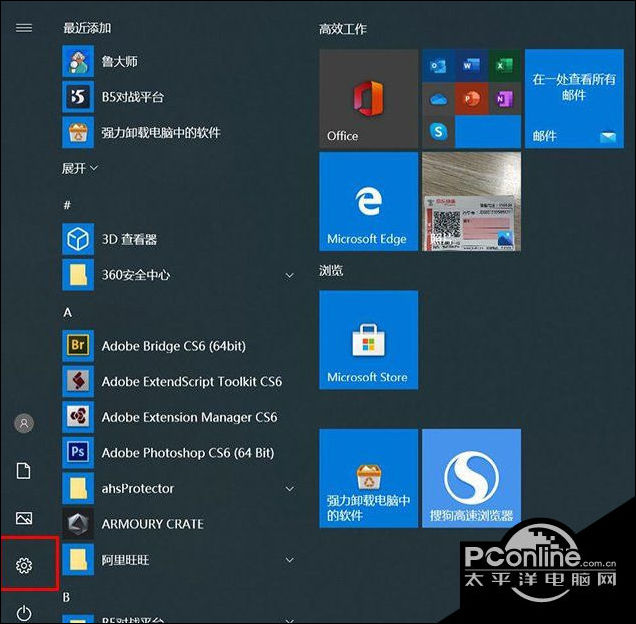This screenshot has height=624, width=636.
Task: Launch Adobe Extension Manager CS6 icon
Action: (78, 417)
